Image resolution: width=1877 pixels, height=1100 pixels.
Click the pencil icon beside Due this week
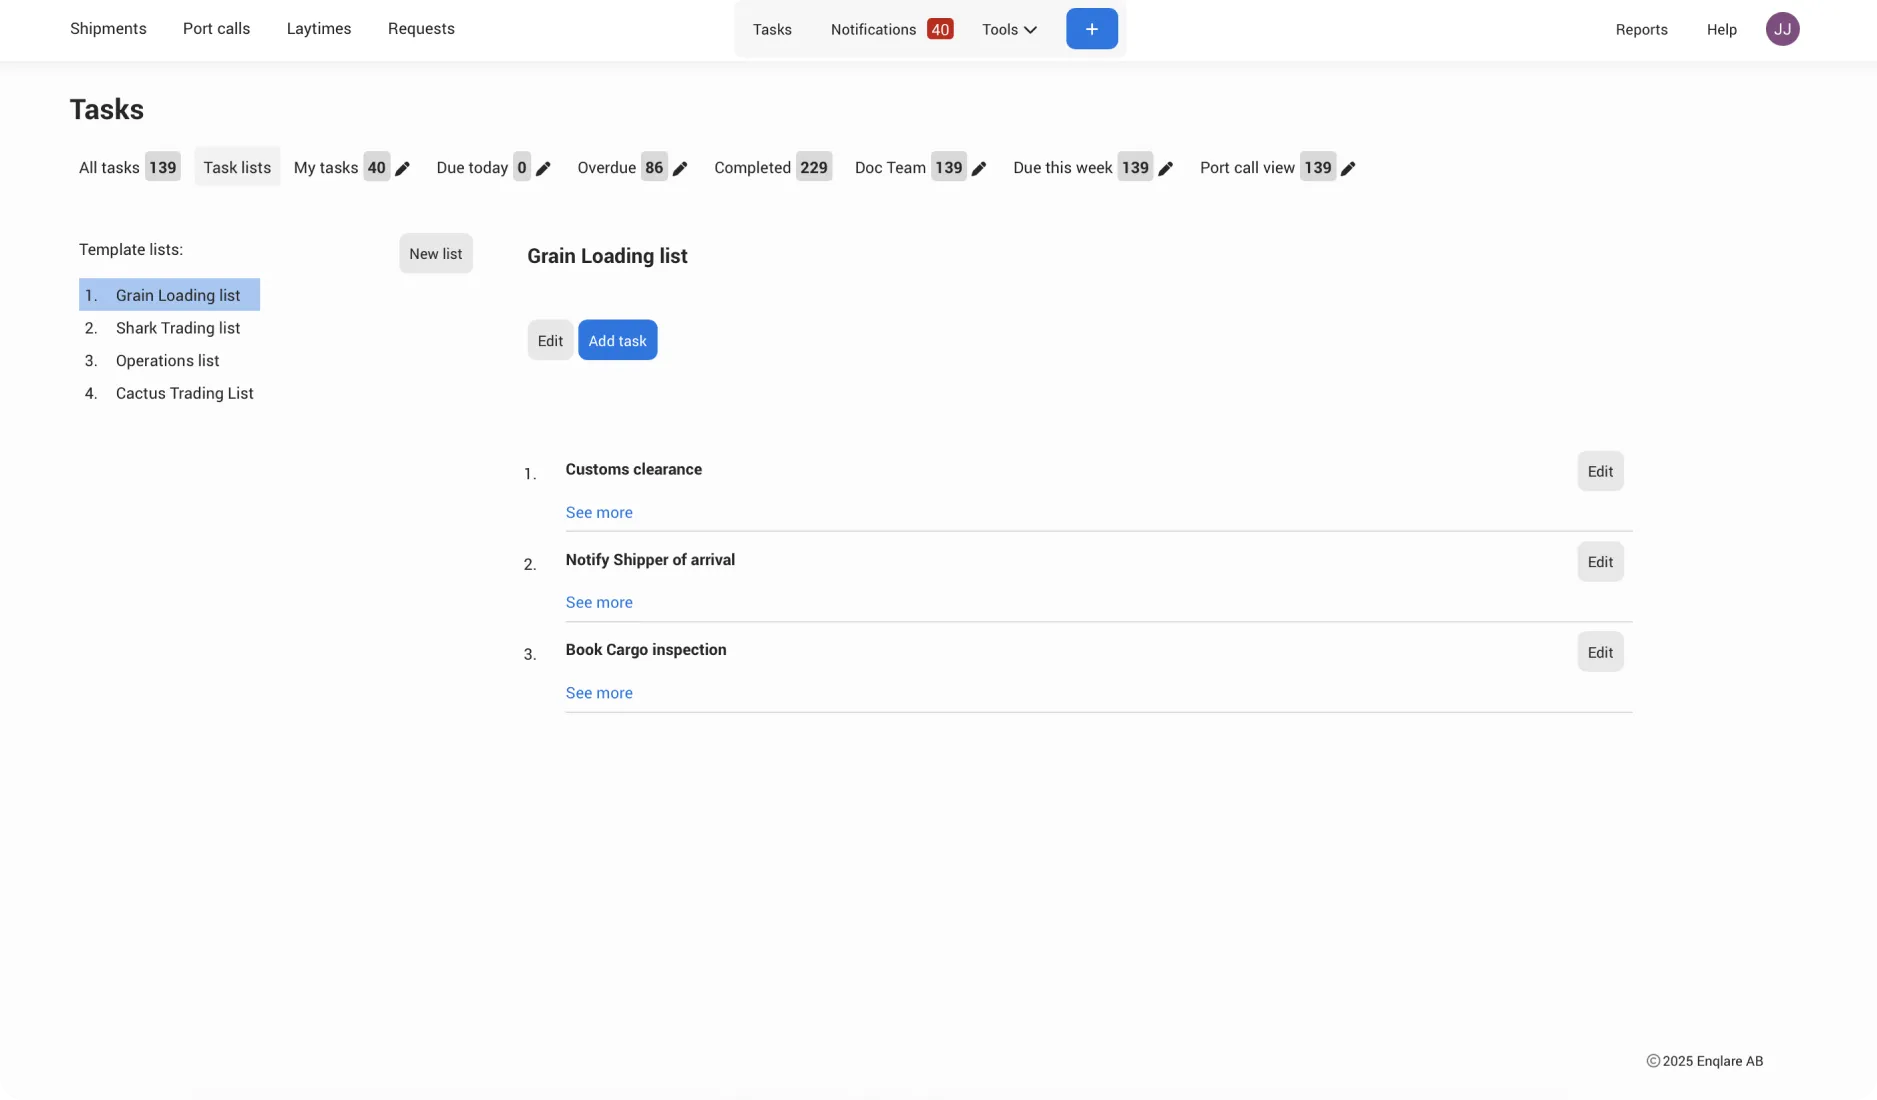point(1165,169)
